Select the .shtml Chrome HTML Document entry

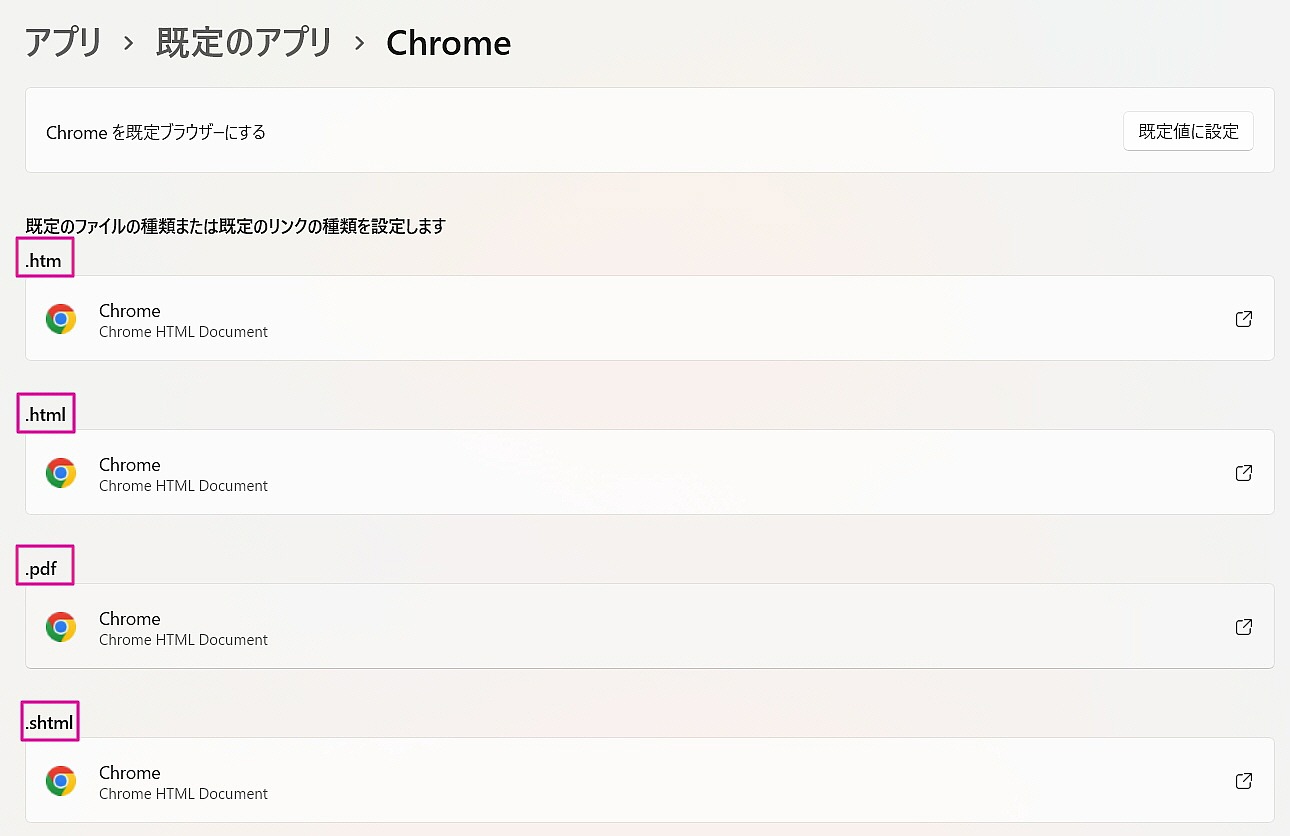650,780
